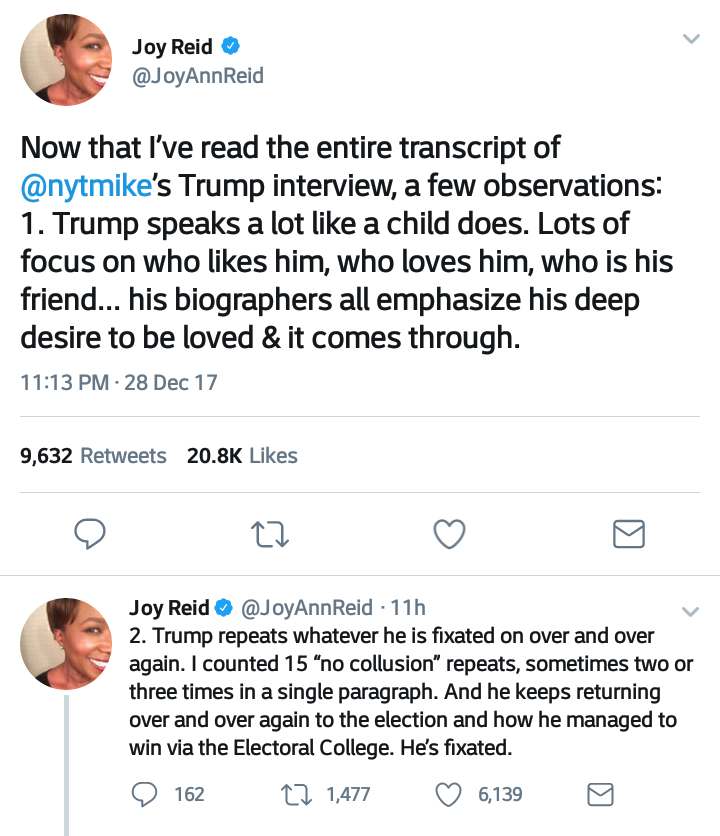Retweet the main Joy Reid tweet
This screenshot has width=720, height=836.
pos(271,535)
